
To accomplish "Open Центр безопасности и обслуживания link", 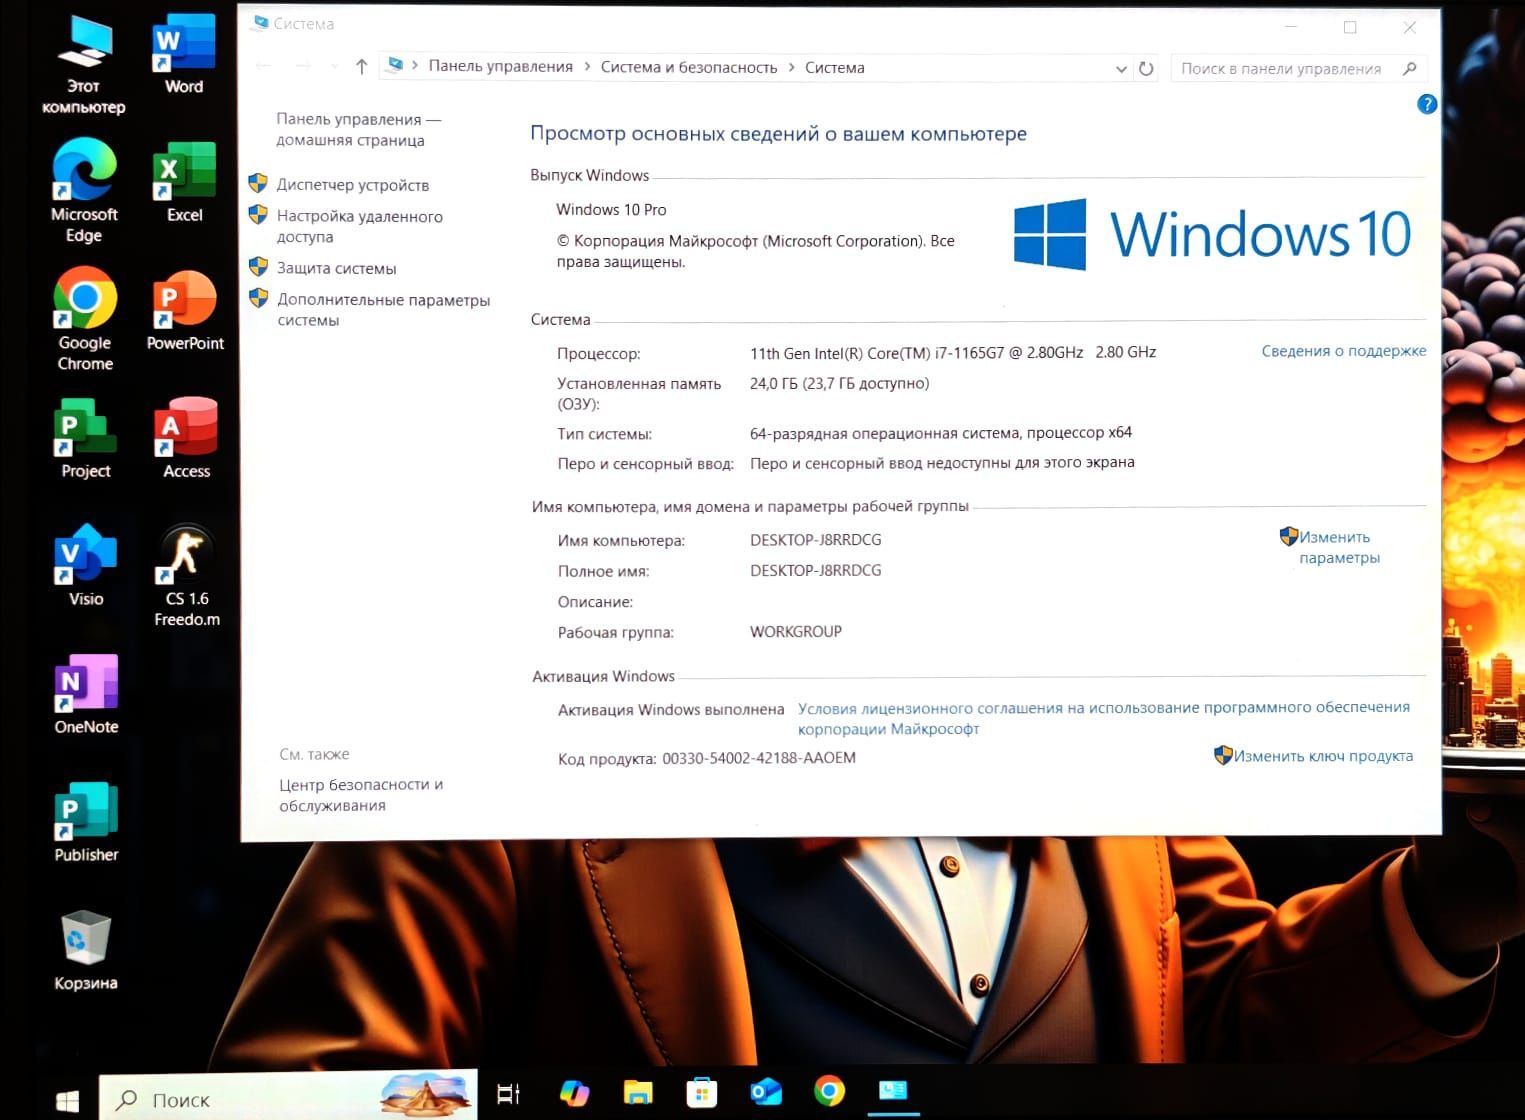I will pos(361,795).
